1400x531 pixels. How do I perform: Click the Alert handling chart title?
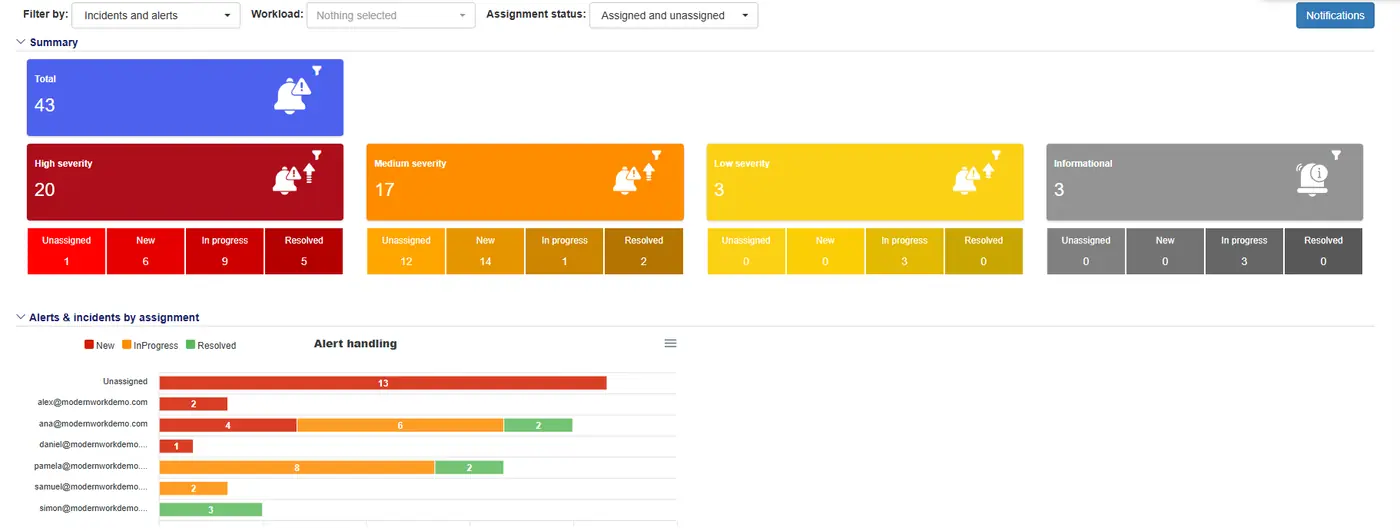pyautogui.click(x=355, y=344)
